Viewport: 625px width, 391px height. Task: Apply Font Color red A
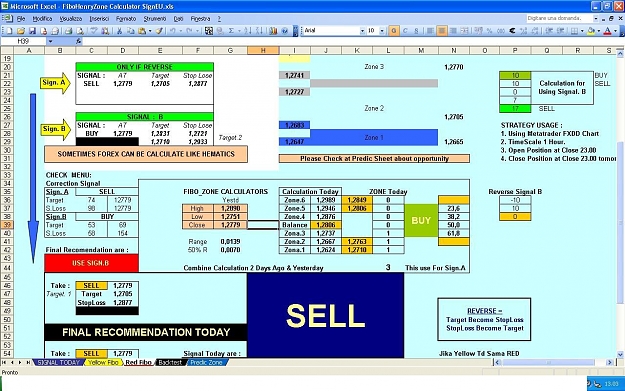607,31
